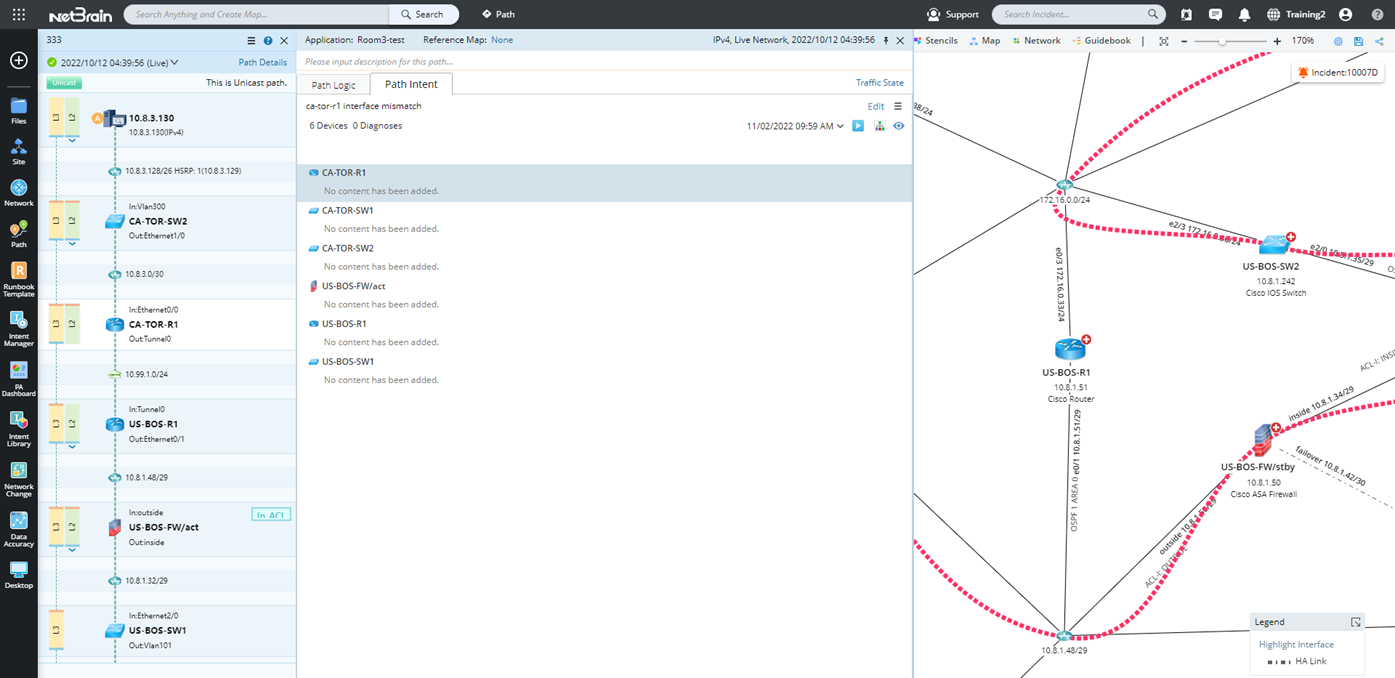Open the notifications bell

pyautogui.click(x=1244, y=14)
